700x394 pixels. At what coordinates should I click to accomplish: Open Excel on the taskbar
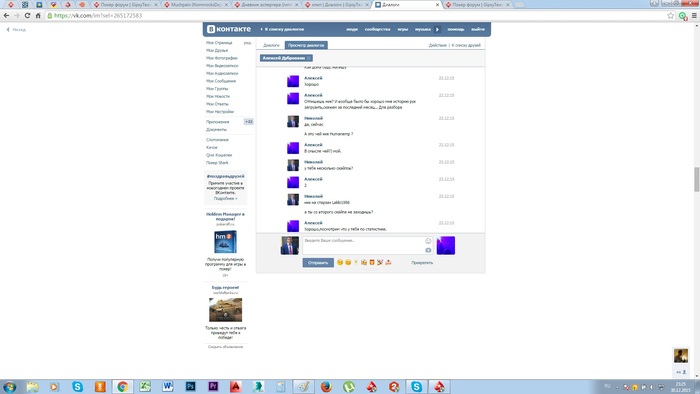(145, 386)
